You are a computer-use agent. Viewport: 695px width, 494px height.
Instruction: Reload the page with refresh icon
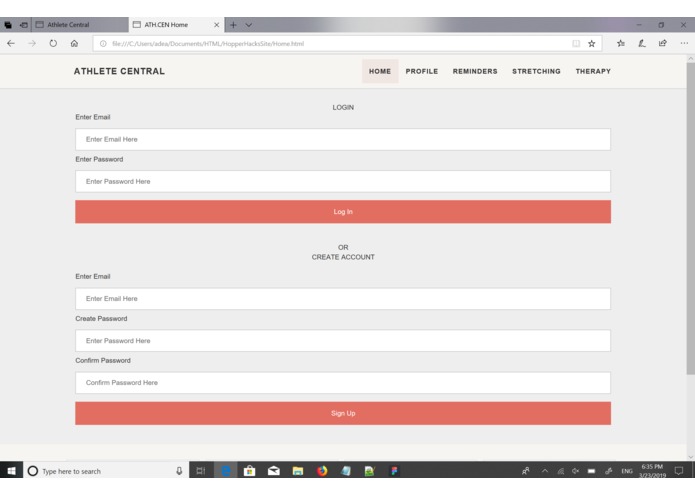click(53, 43)
